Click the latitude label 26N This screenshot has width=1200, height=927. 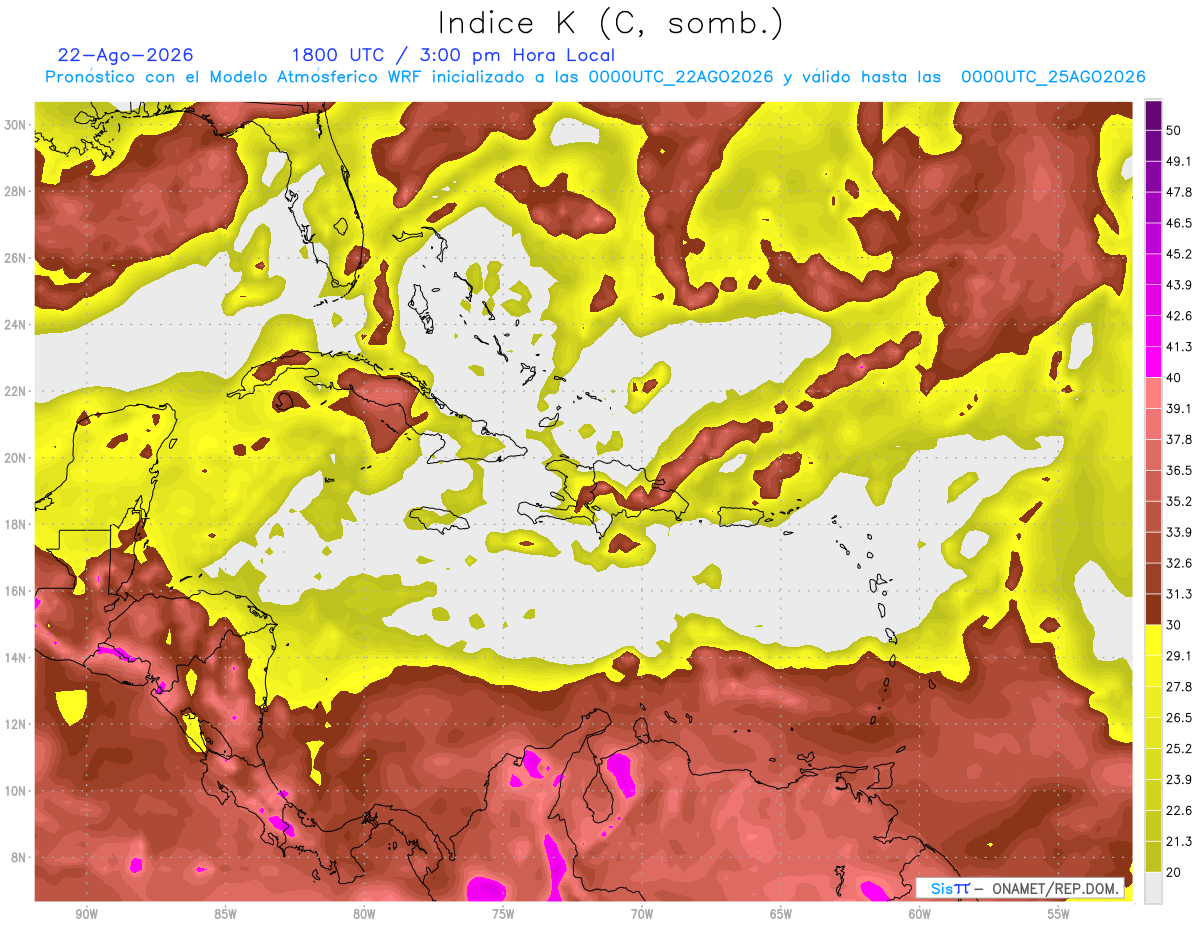16,258
